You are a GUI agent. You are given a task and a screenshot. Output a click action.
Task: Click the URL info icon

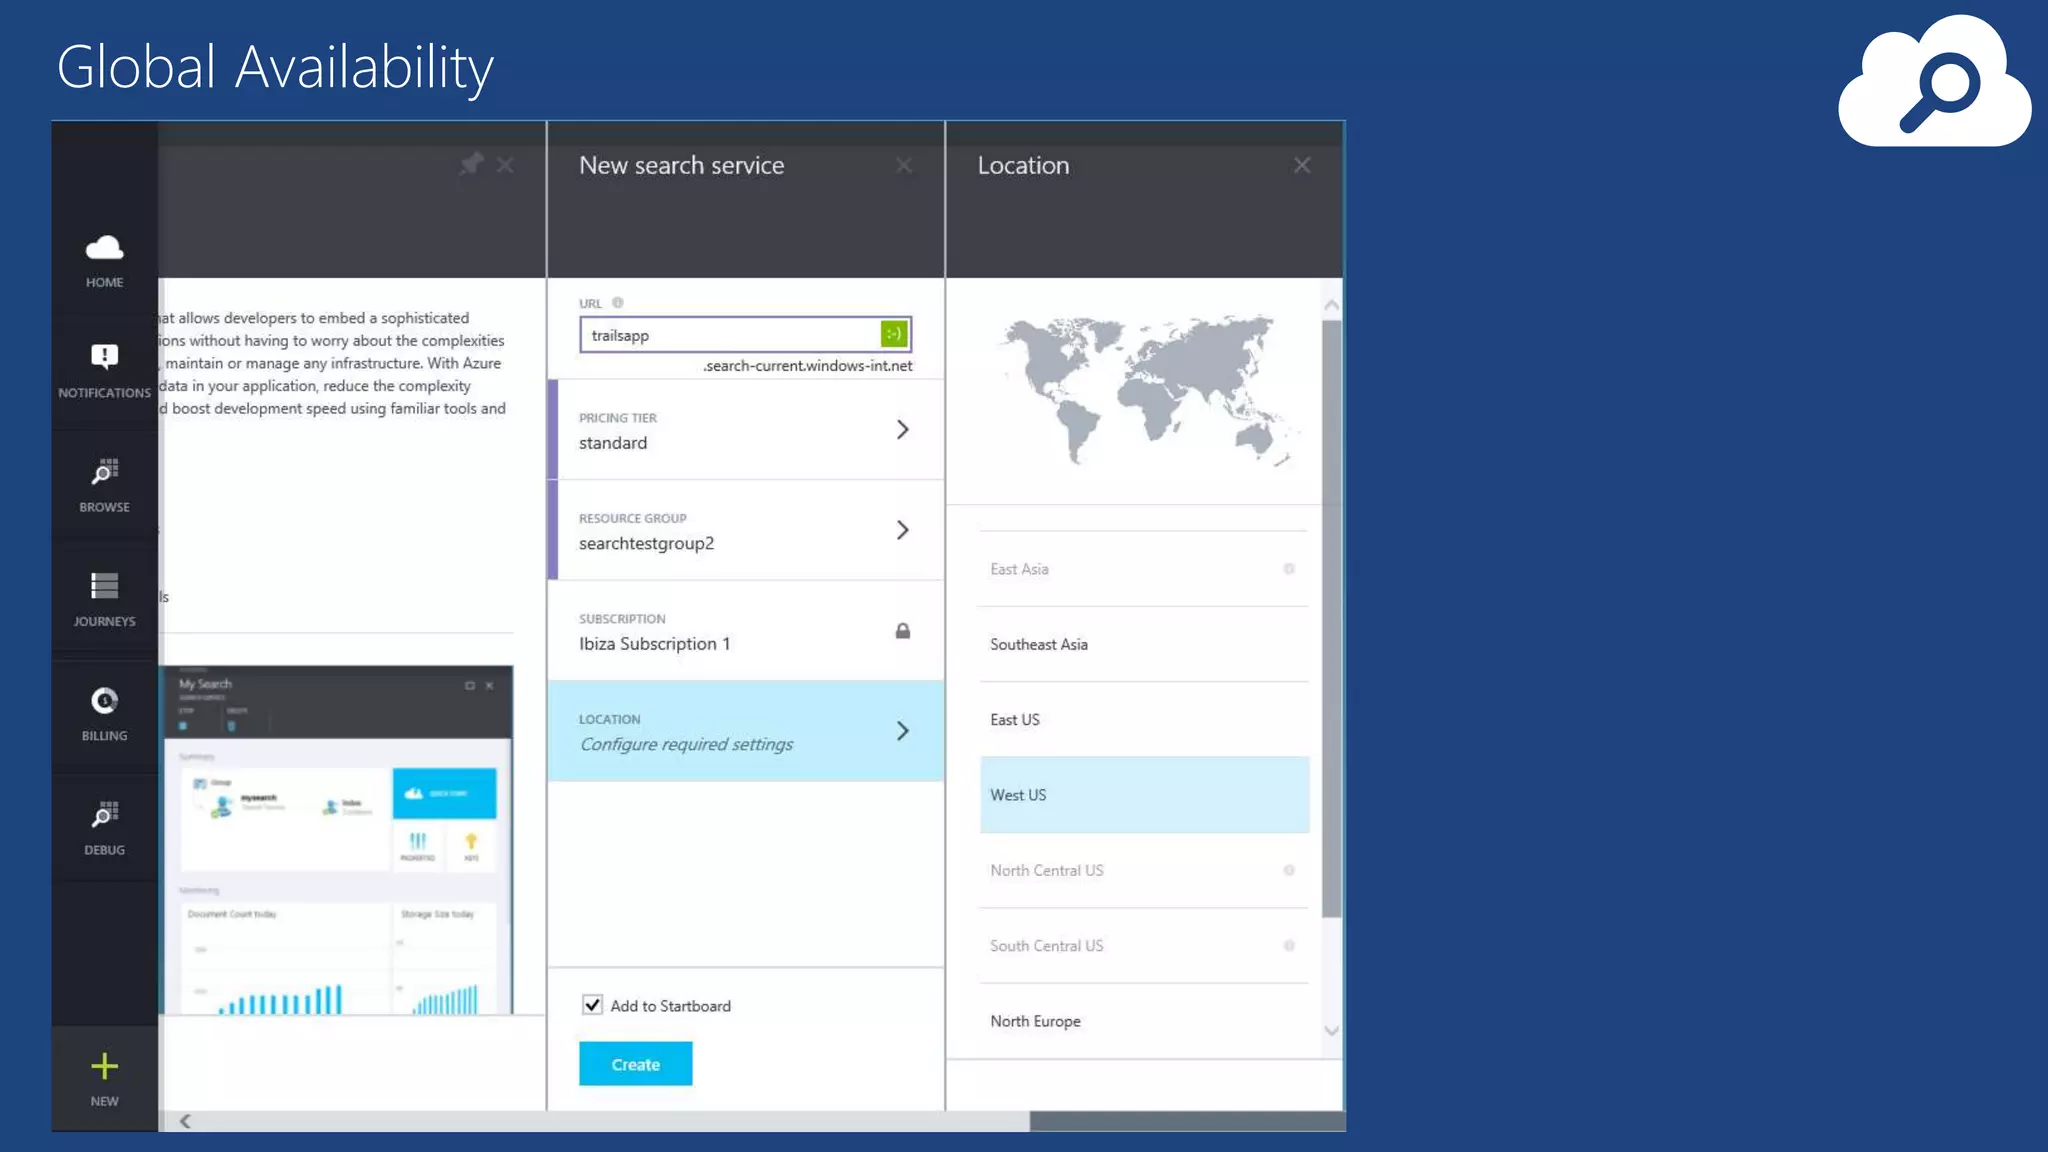[617, 303]
